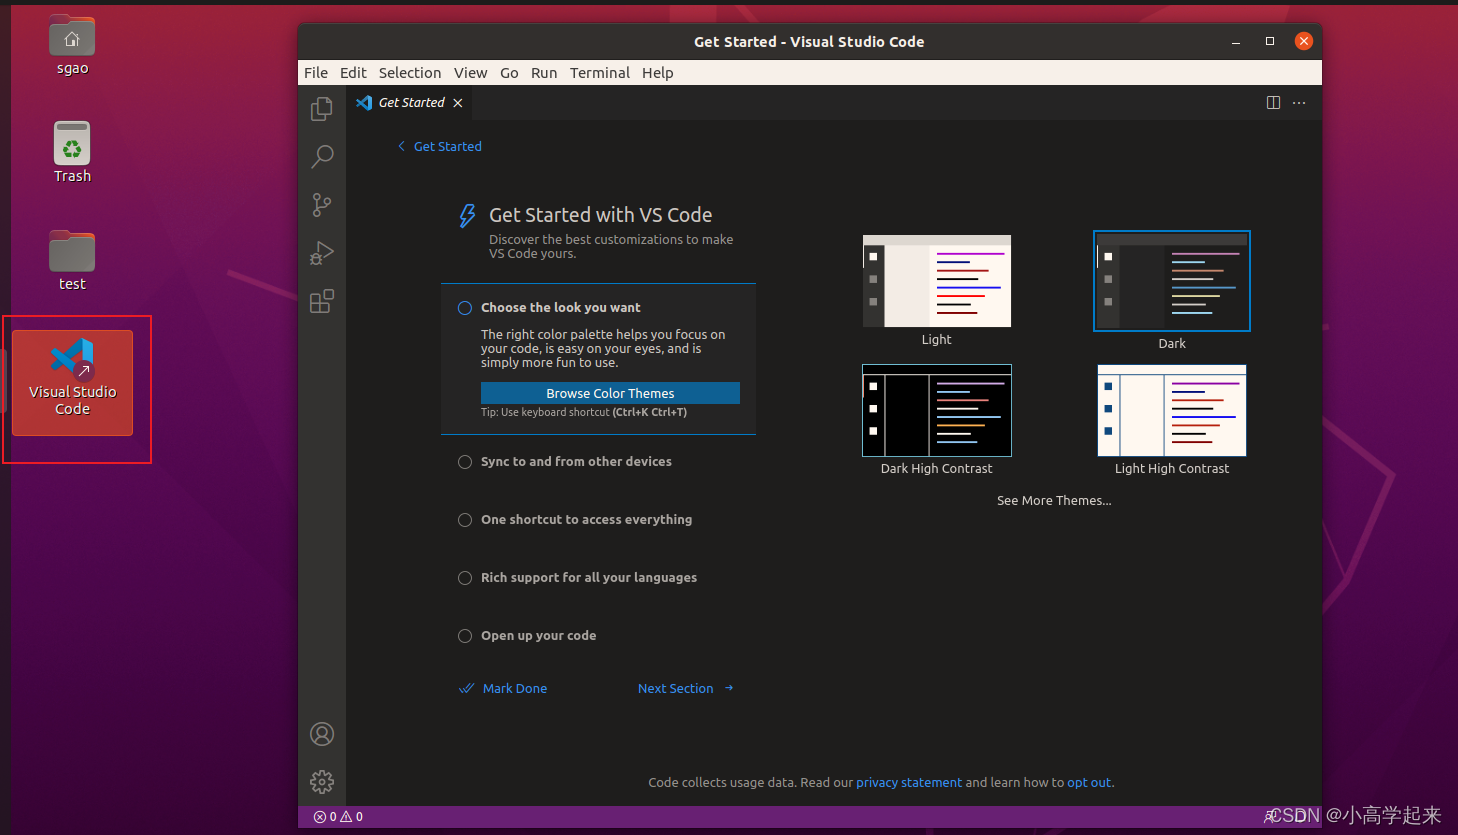The width and height of the screenshot is (1458, 835).
Task: Close the Get Started tab
Action: (458, 103)
